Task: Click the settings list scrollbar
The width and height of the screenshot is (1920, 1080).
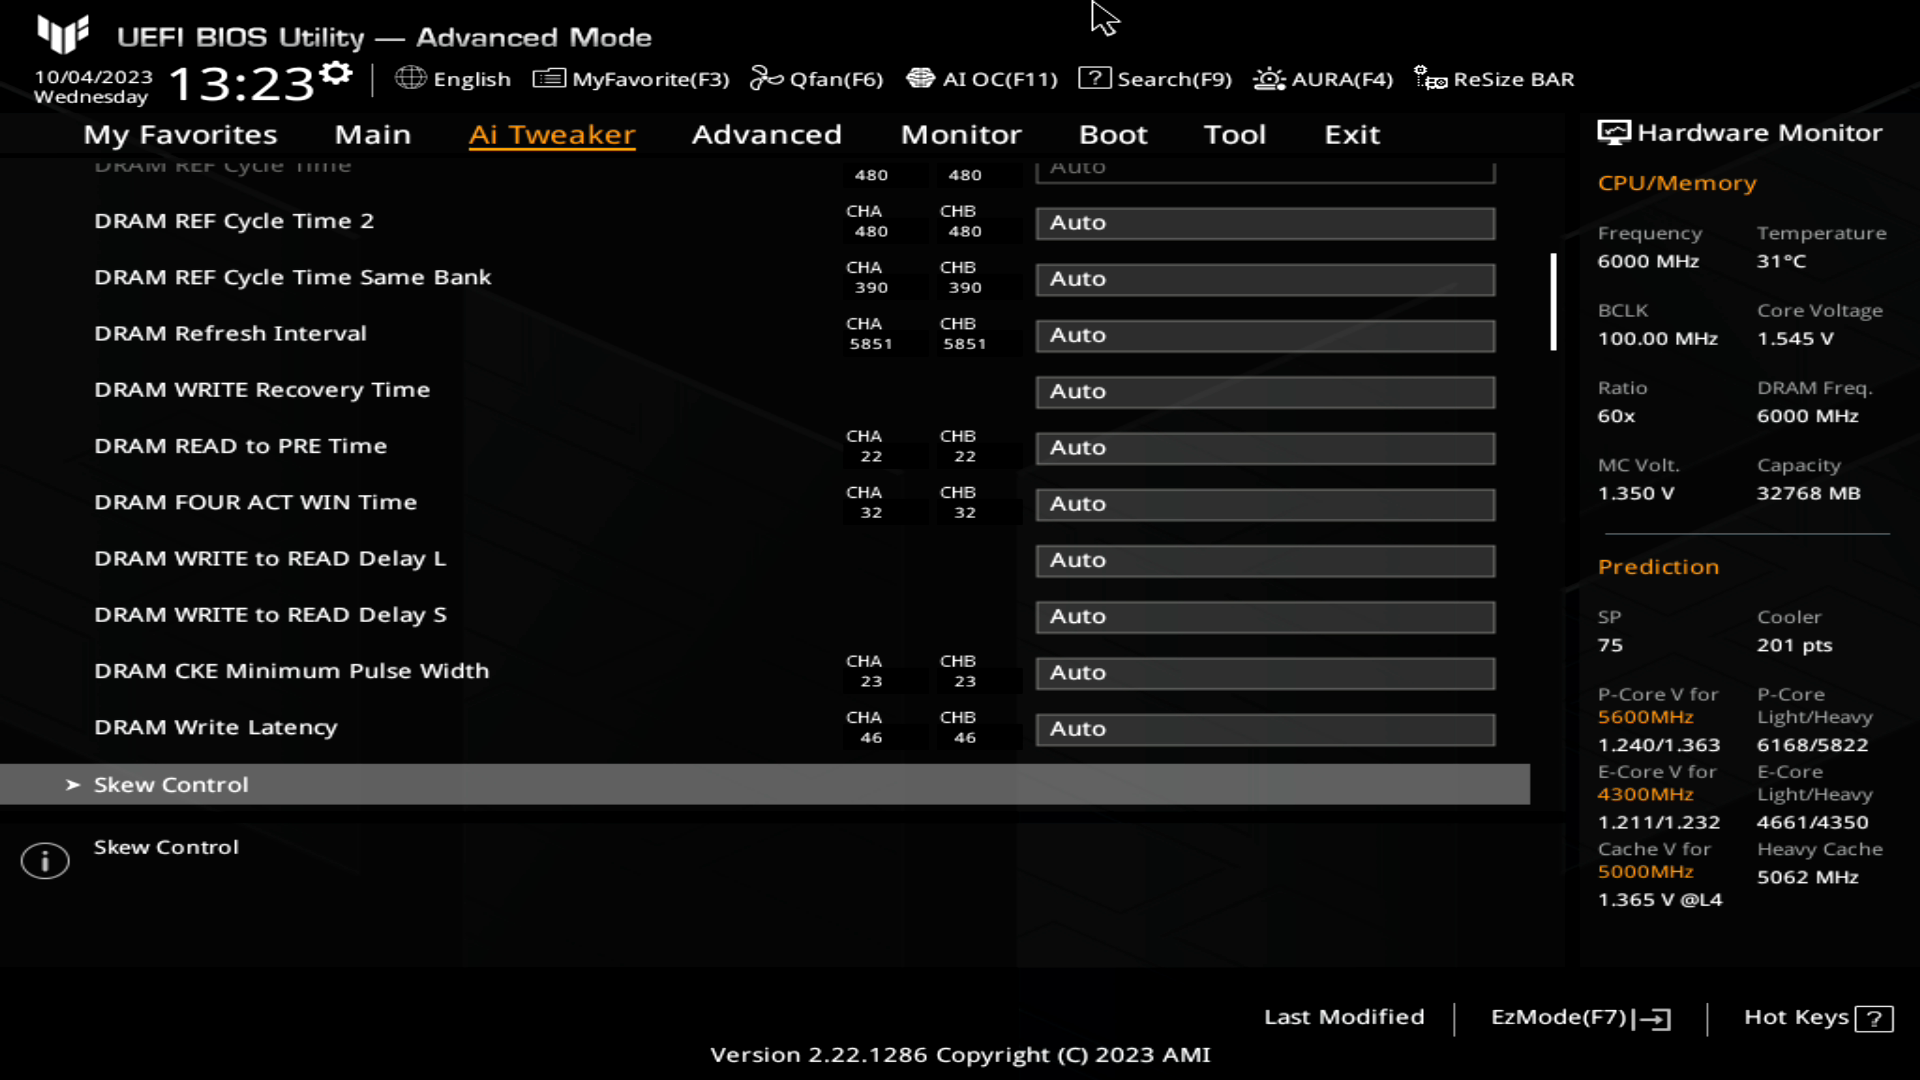Action: click(1553, 302)
